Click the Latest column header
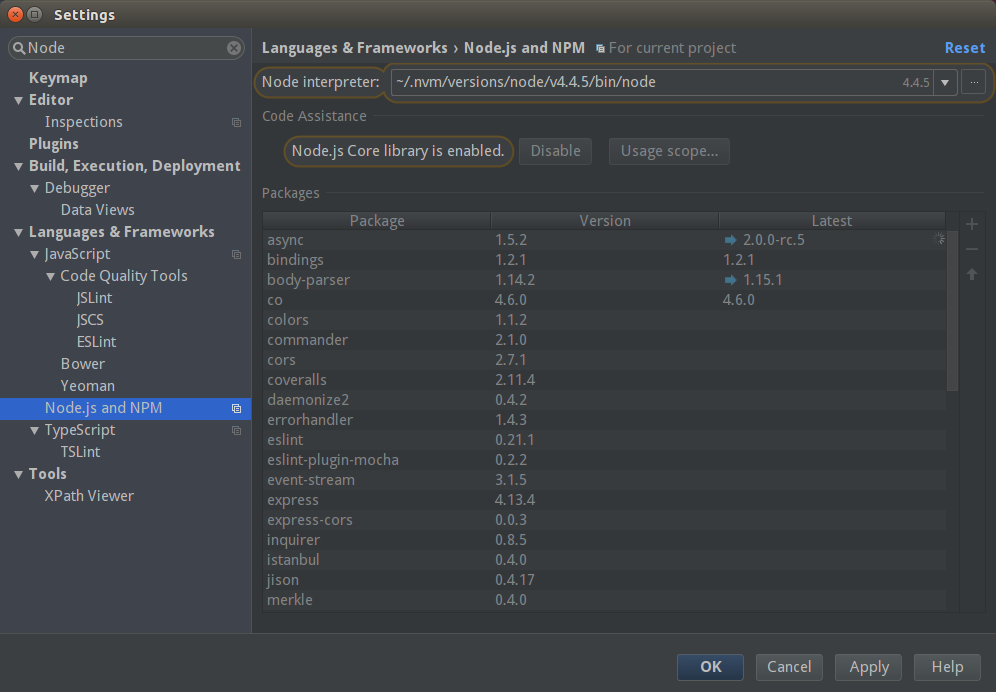Viewport: 996px width, 692px height. (x=832, y=220)
